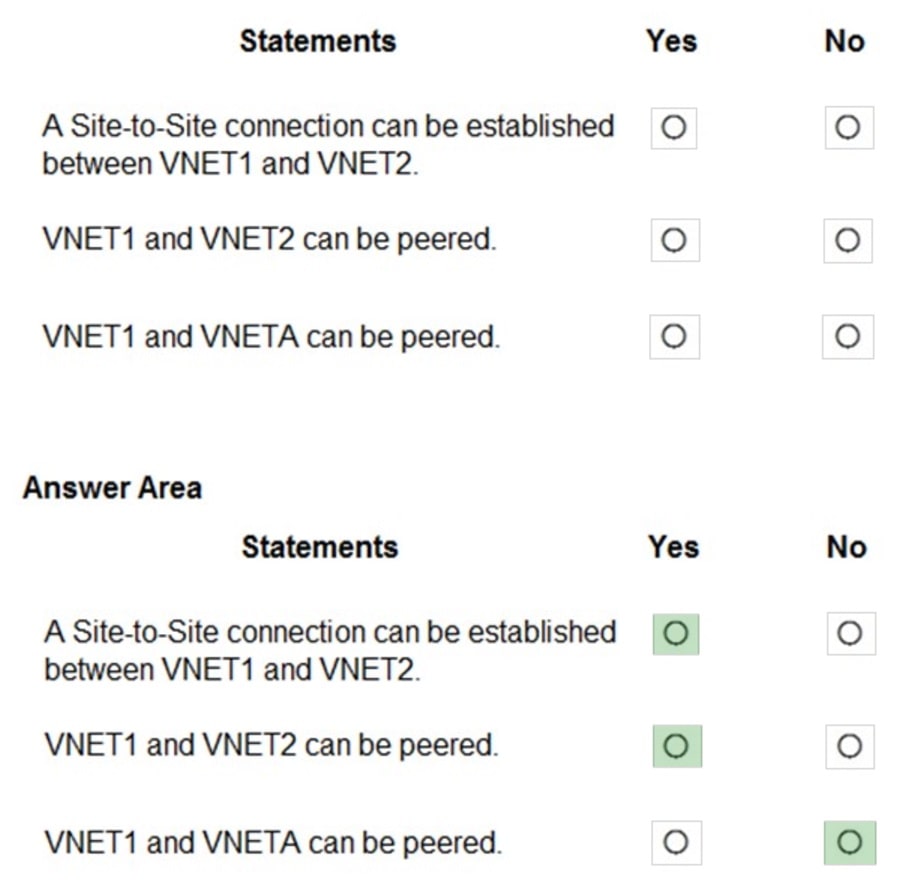The width and height of the screenshot is (904, 895).
Task: Click highlighted Yes for VNET1/VNET2 peering in Answer Area
Action: tap(676, 746)
